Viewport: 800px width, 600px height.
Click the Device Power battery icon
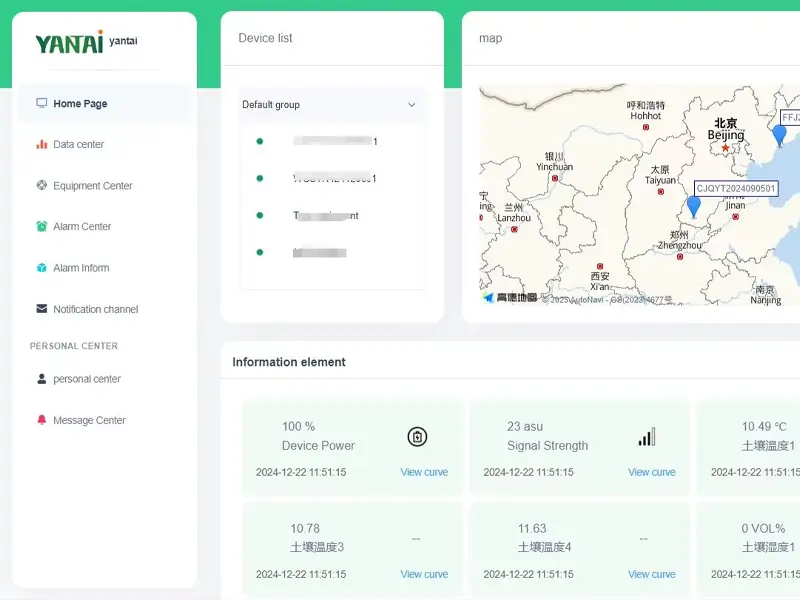click(418, 435)
